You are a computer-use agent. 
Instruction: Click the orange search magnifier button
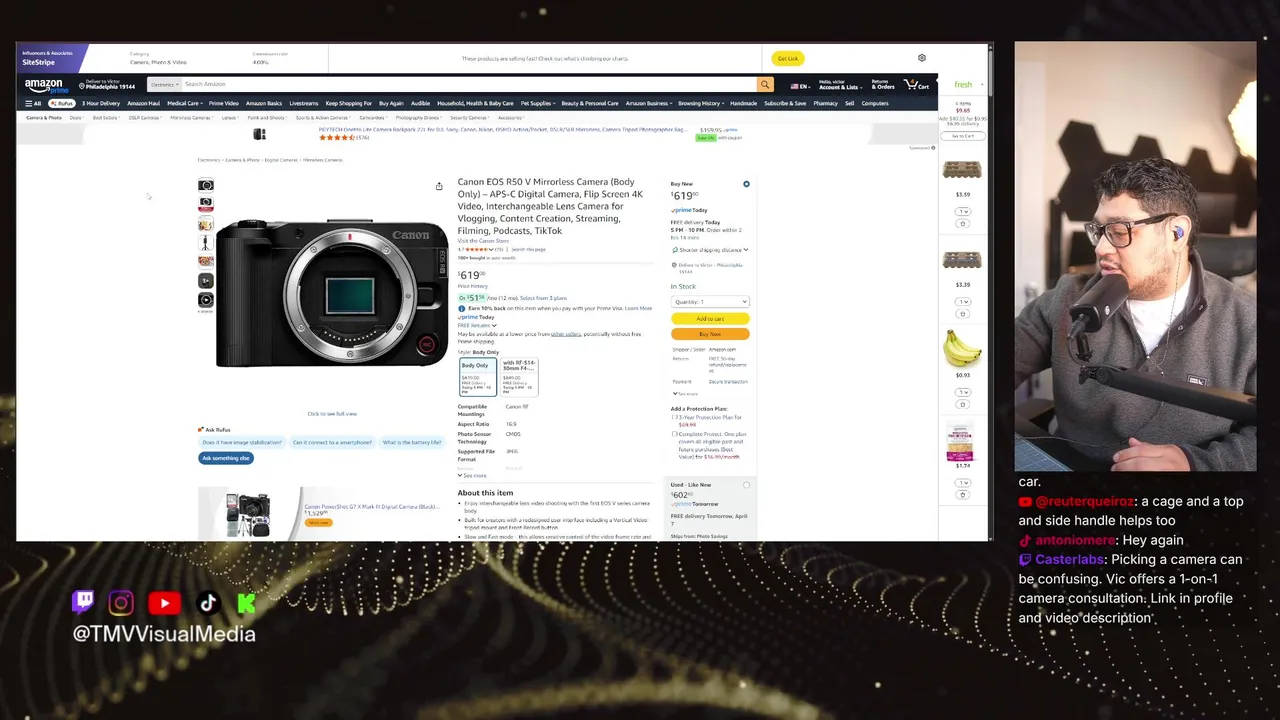[x=765, y=85]
